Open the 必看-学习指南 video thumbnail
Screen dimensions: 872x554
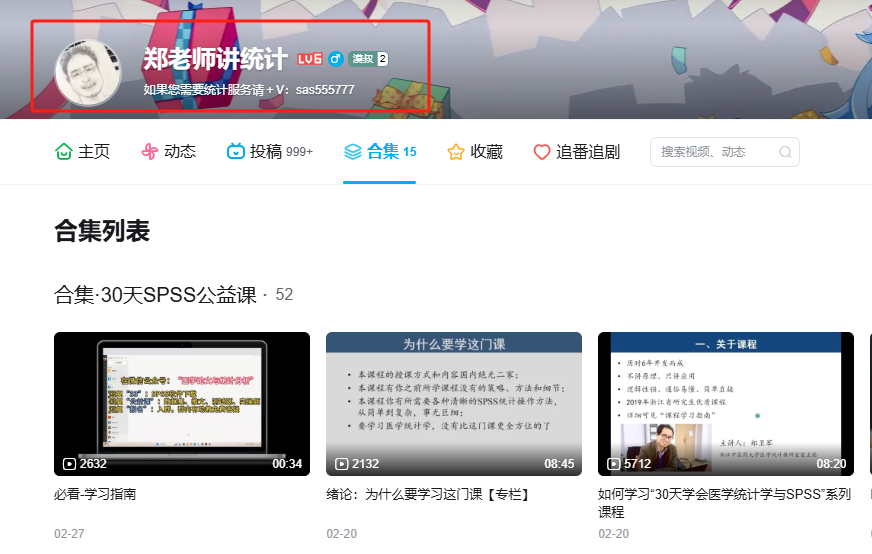point(182,404)
